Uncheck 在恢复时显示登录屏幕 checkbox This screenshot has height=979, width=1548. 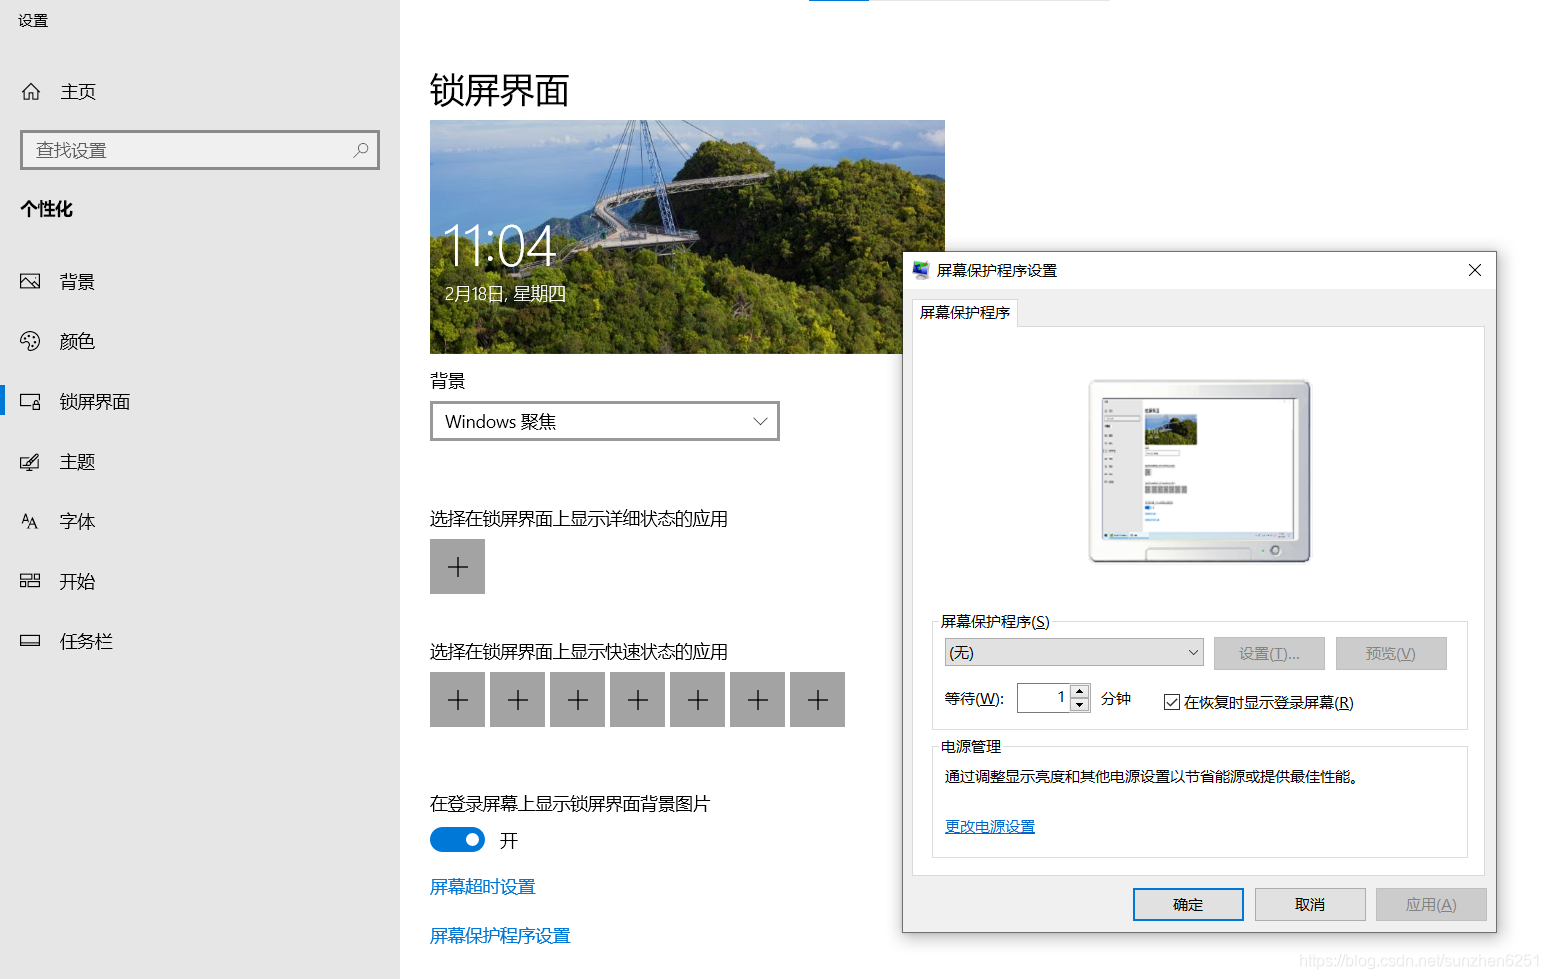click(1171, 702)
